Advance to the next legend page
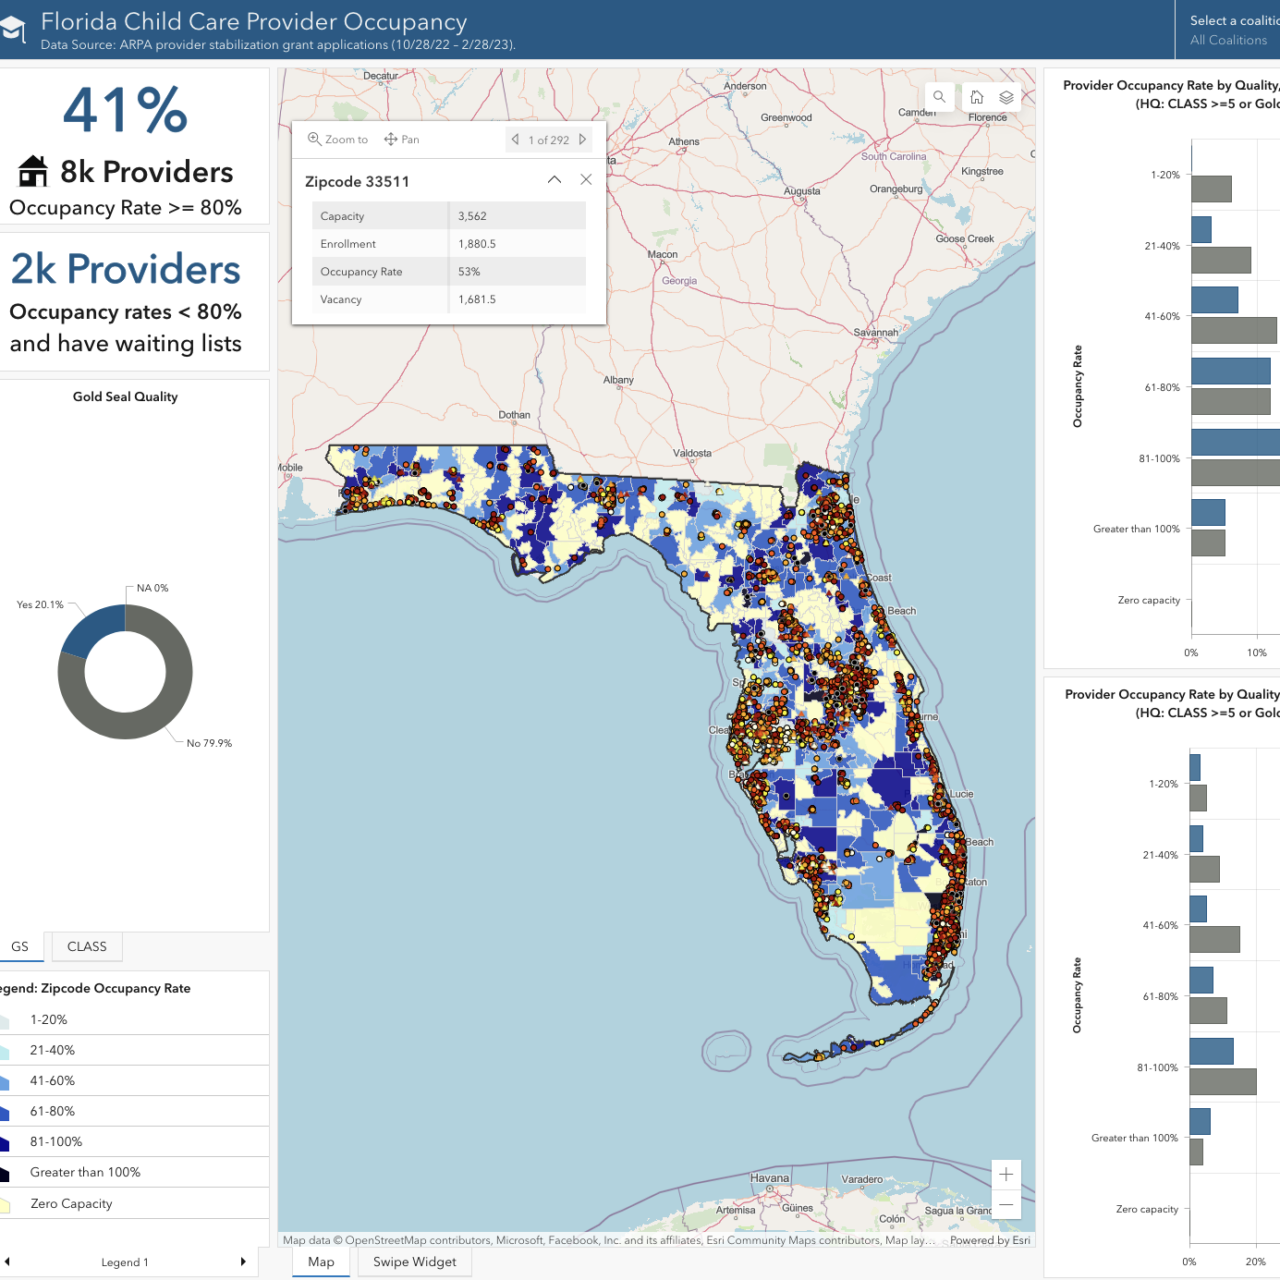This screenshot has height=1280, width=1280. click(243, 1262)
